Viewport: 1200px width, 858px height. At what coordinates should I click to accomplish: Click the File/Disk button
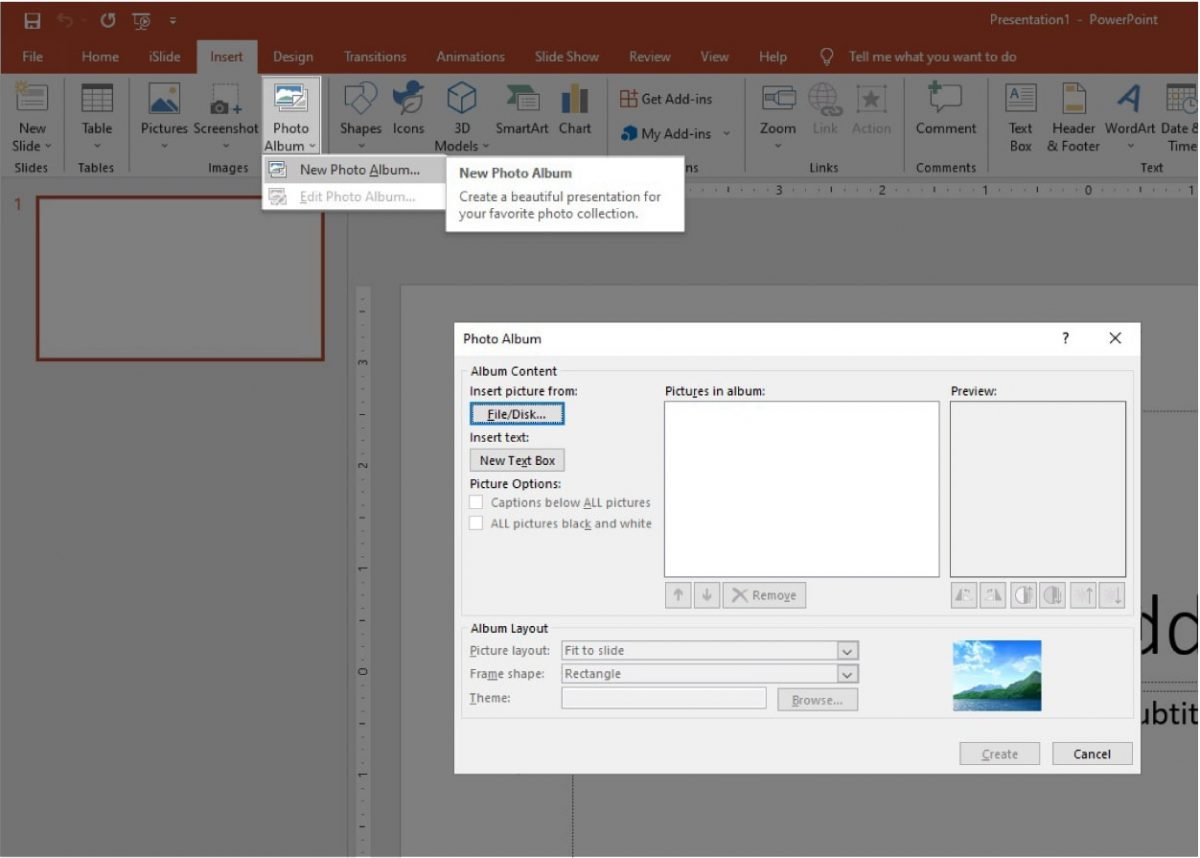pyautogui.click(x=516, y=413)
